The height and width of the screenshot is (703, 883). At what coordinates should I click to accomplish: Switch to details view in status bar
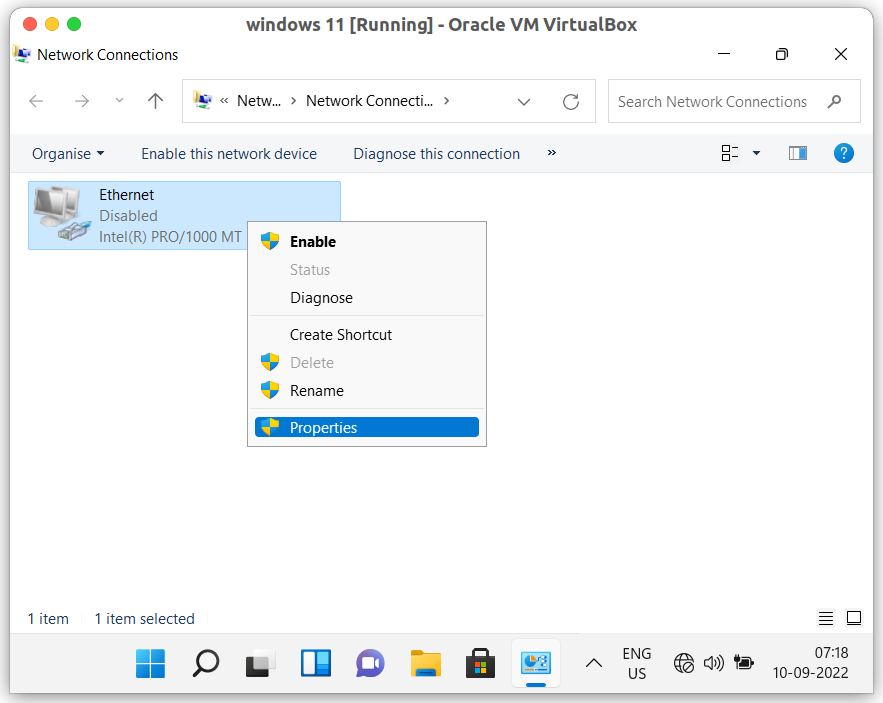(x=825, y=618)
